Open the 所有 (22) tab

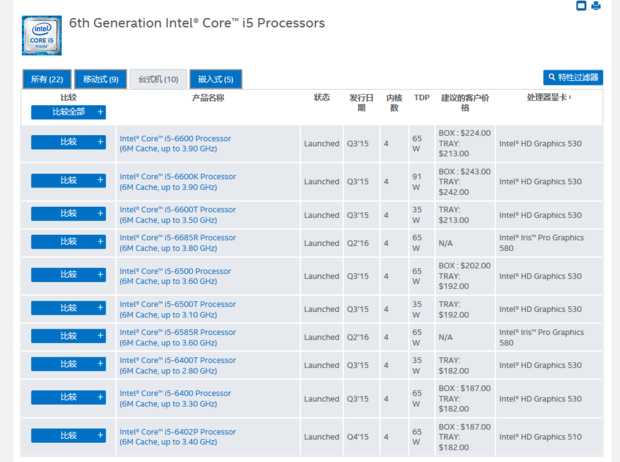(47, 79)
